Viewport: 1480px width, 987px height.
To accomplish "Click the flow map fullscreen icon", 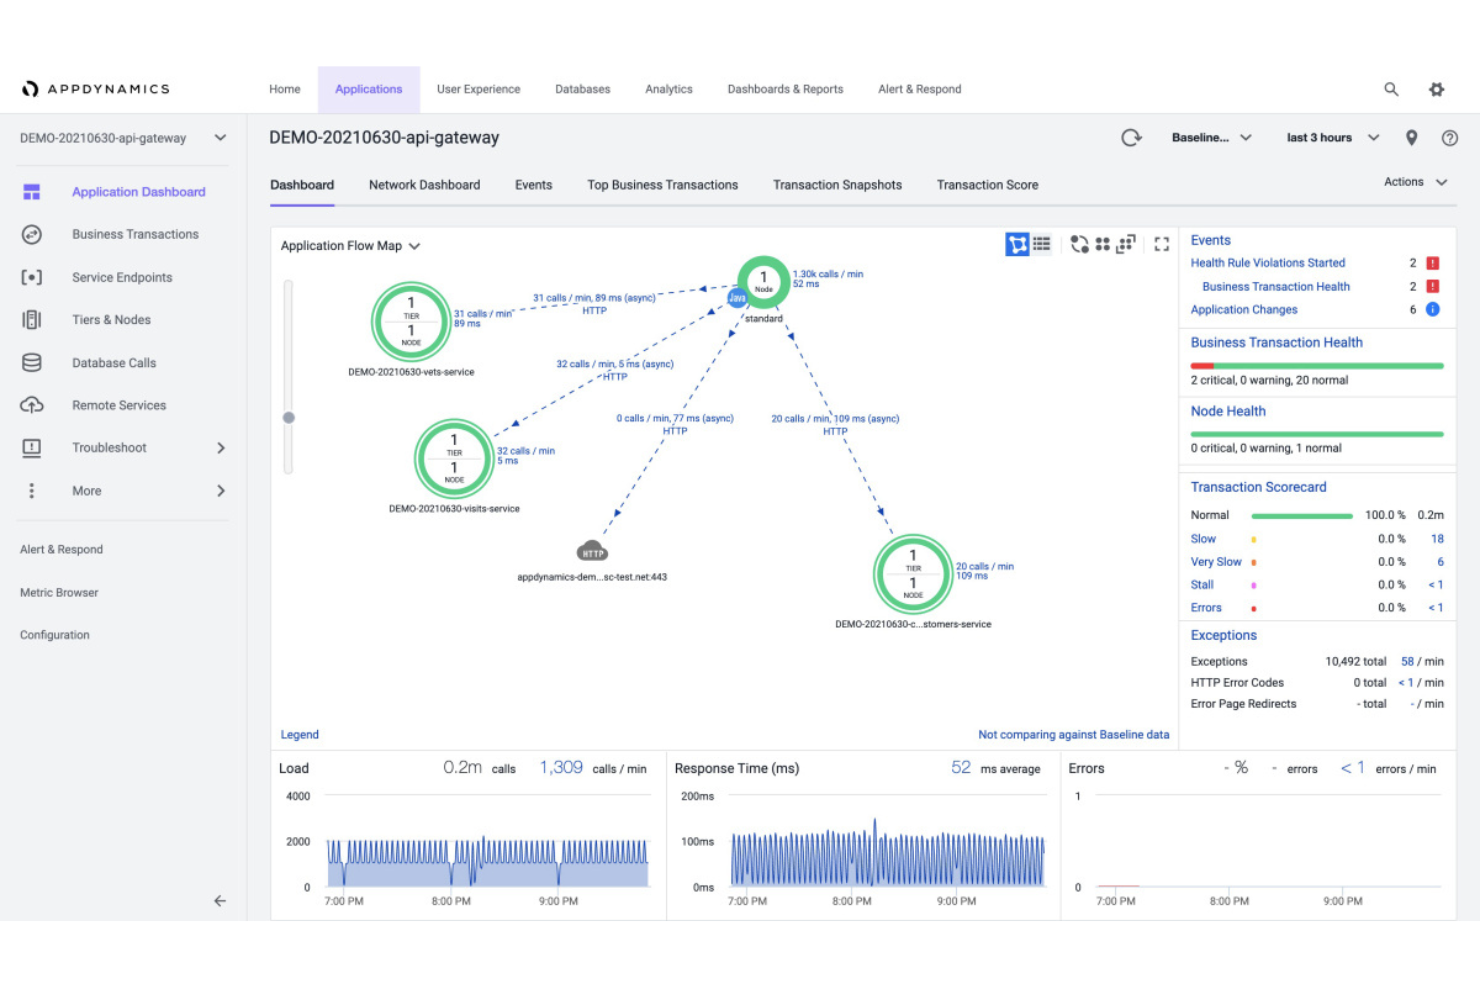I will pos(1161,244).
